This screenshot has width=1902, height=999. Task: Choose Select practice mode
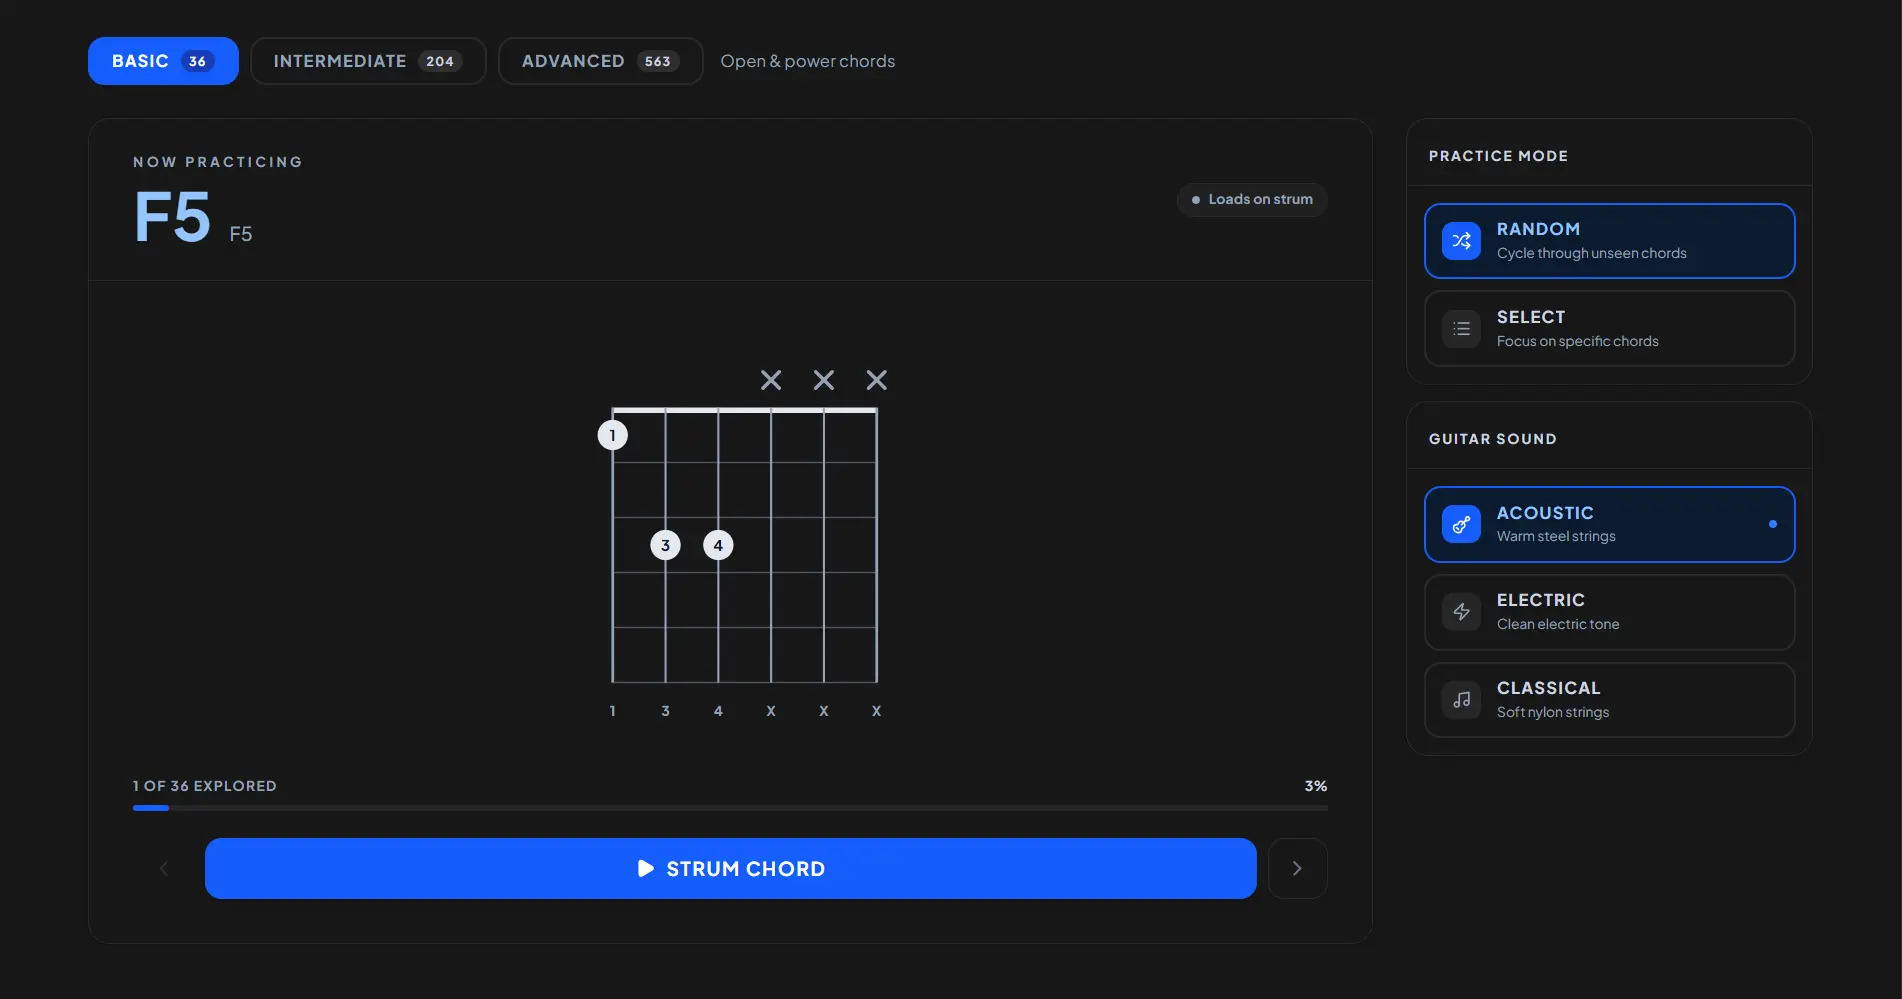[x=1609, y=329]
